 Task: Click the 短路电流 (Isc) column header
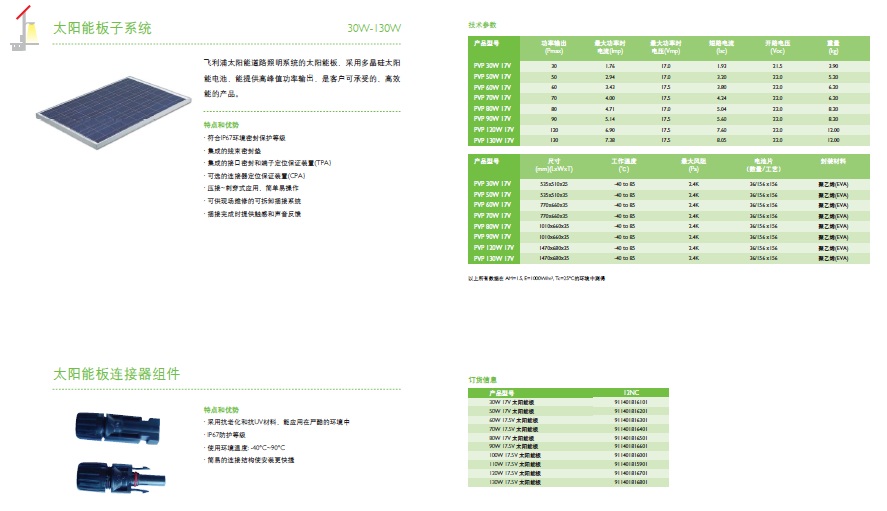722,48
